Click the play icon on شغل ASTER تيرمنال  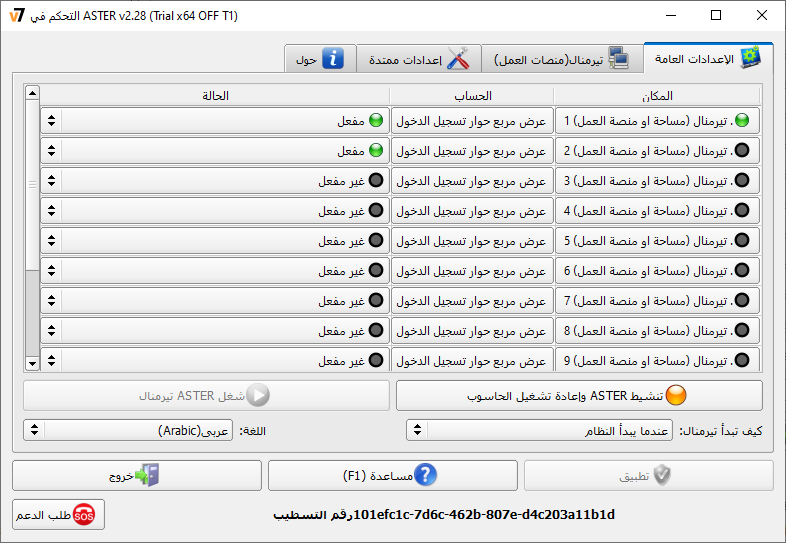259,395
